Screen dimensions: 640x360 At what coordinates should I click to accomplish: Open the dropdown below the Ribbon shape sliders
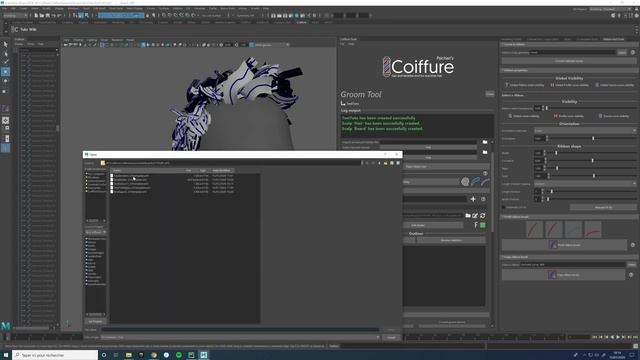(585, 184)
